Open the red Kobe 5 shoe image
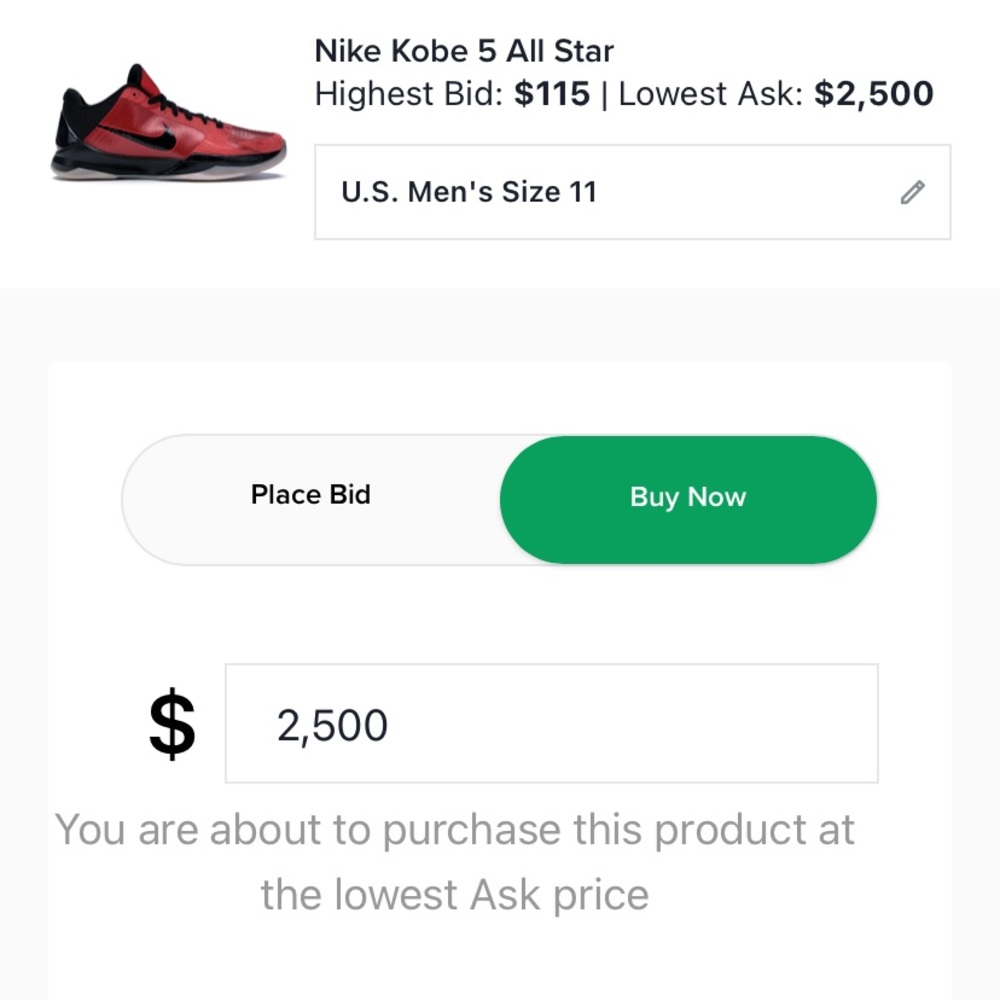 coord(168,124)
